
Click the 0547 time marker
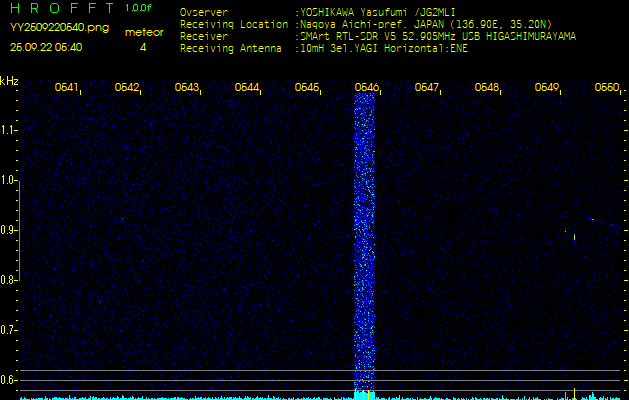coord(426,87)
